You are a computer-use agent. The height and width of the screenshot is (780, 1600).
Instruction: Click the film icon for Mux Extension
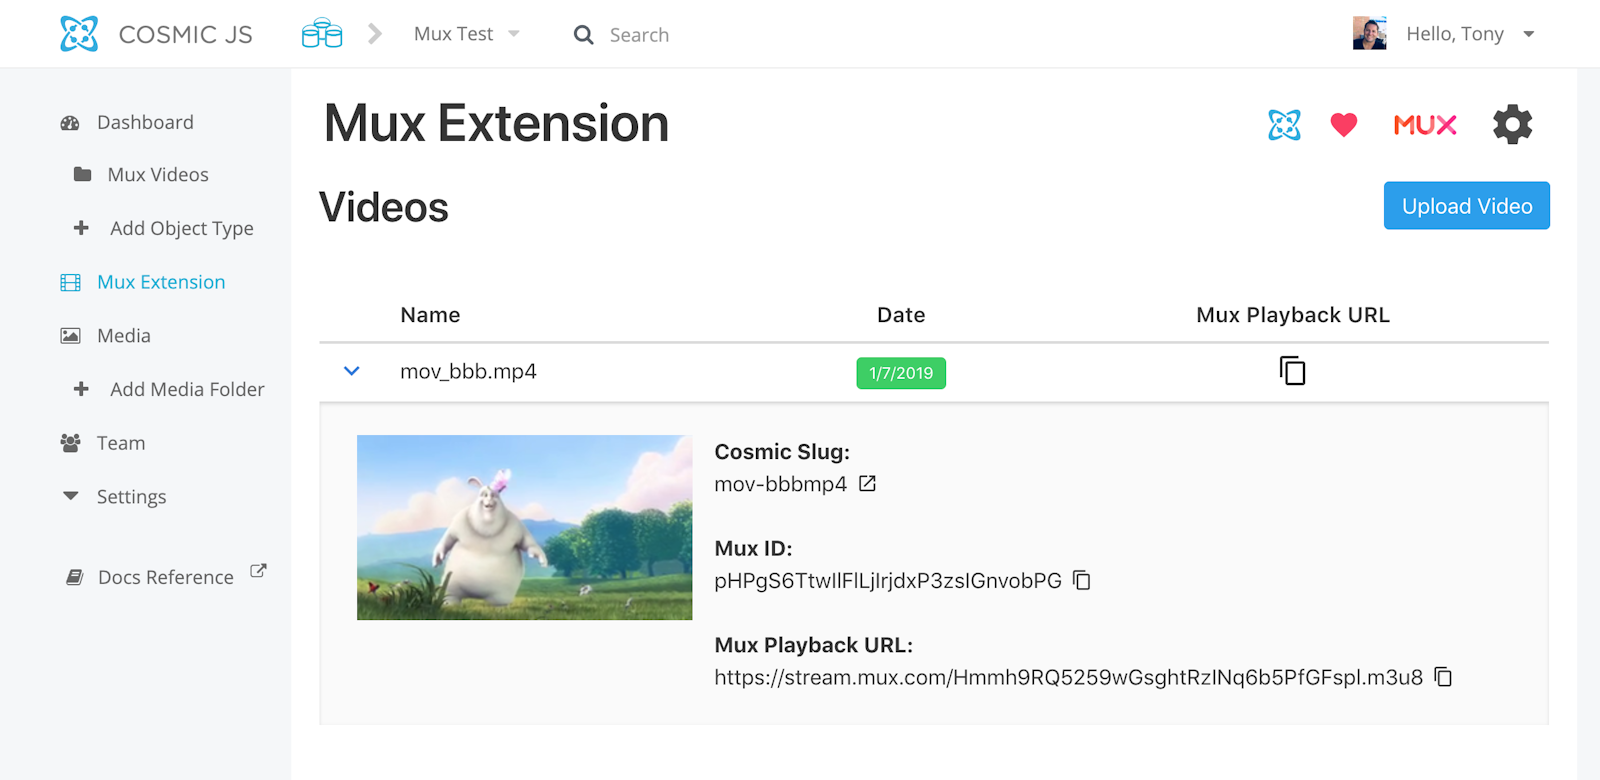[70, 283]
